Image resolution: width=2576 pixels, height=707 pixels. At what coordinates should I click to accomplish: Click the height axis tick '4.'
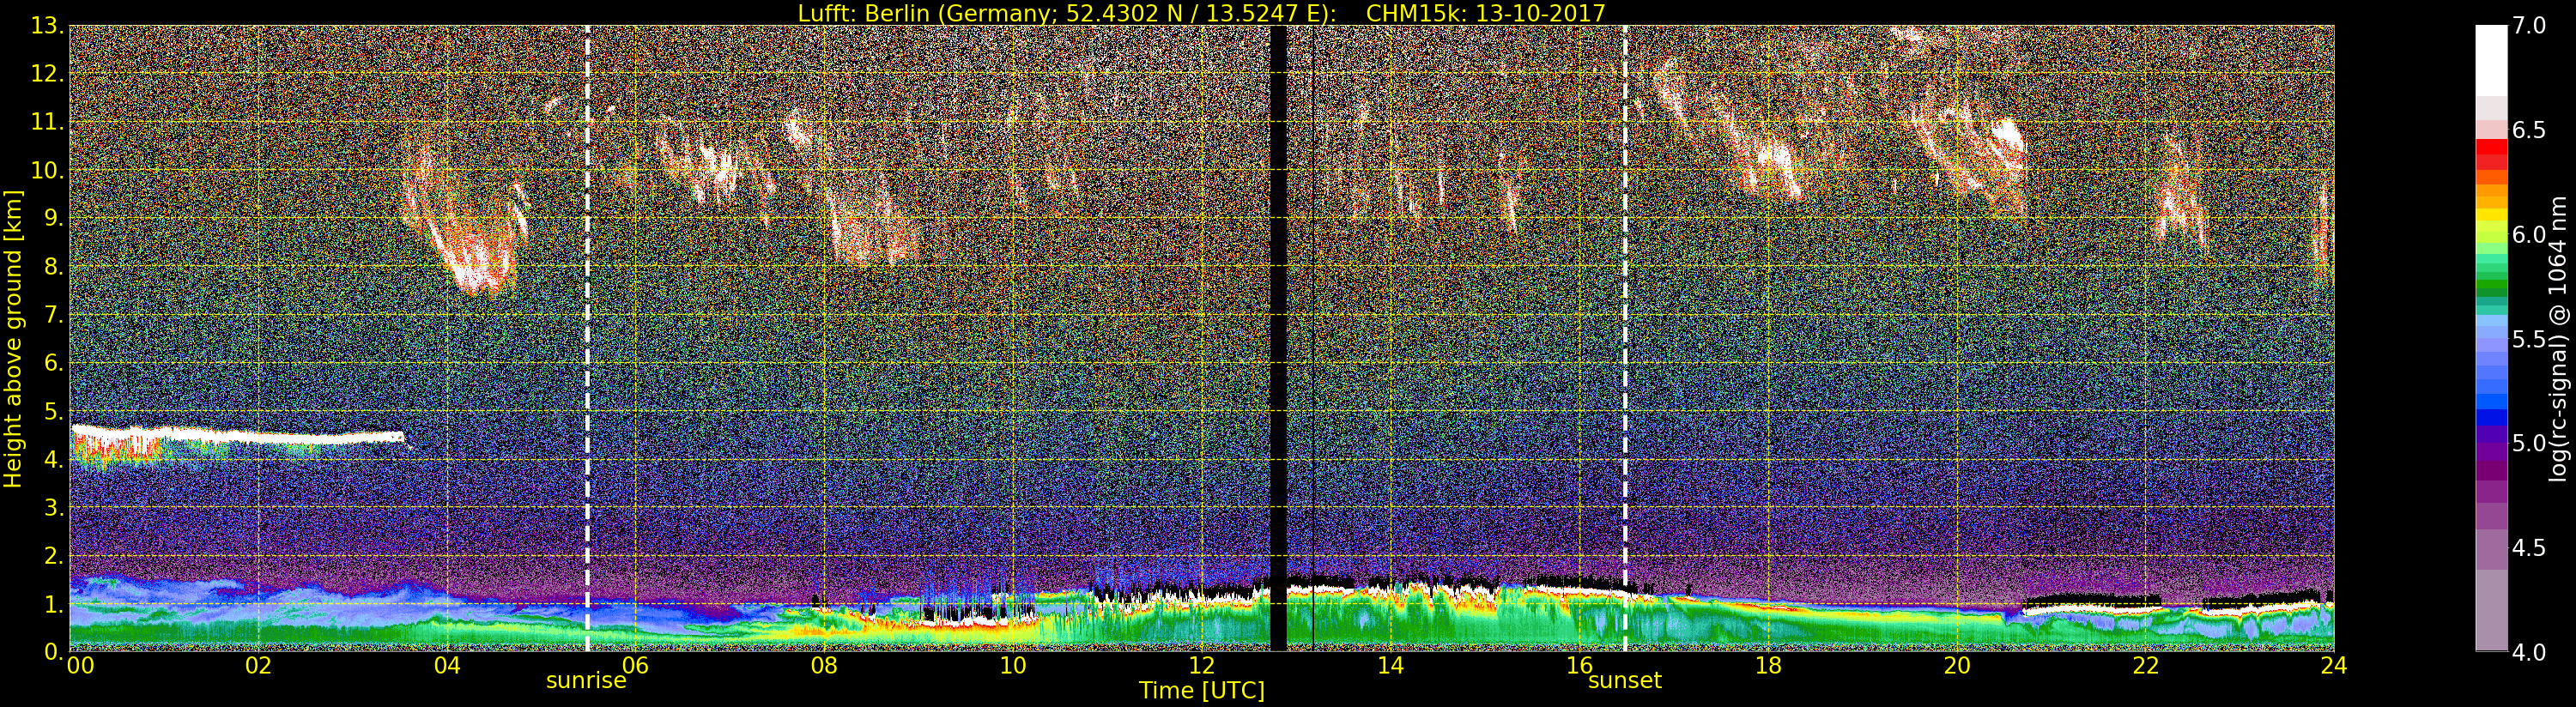[x=54, y=459]
